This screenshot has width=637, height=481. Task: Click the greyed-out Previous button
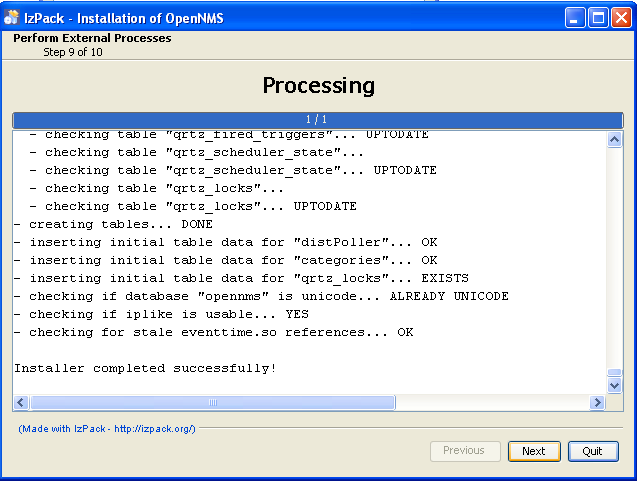point(465,451)
